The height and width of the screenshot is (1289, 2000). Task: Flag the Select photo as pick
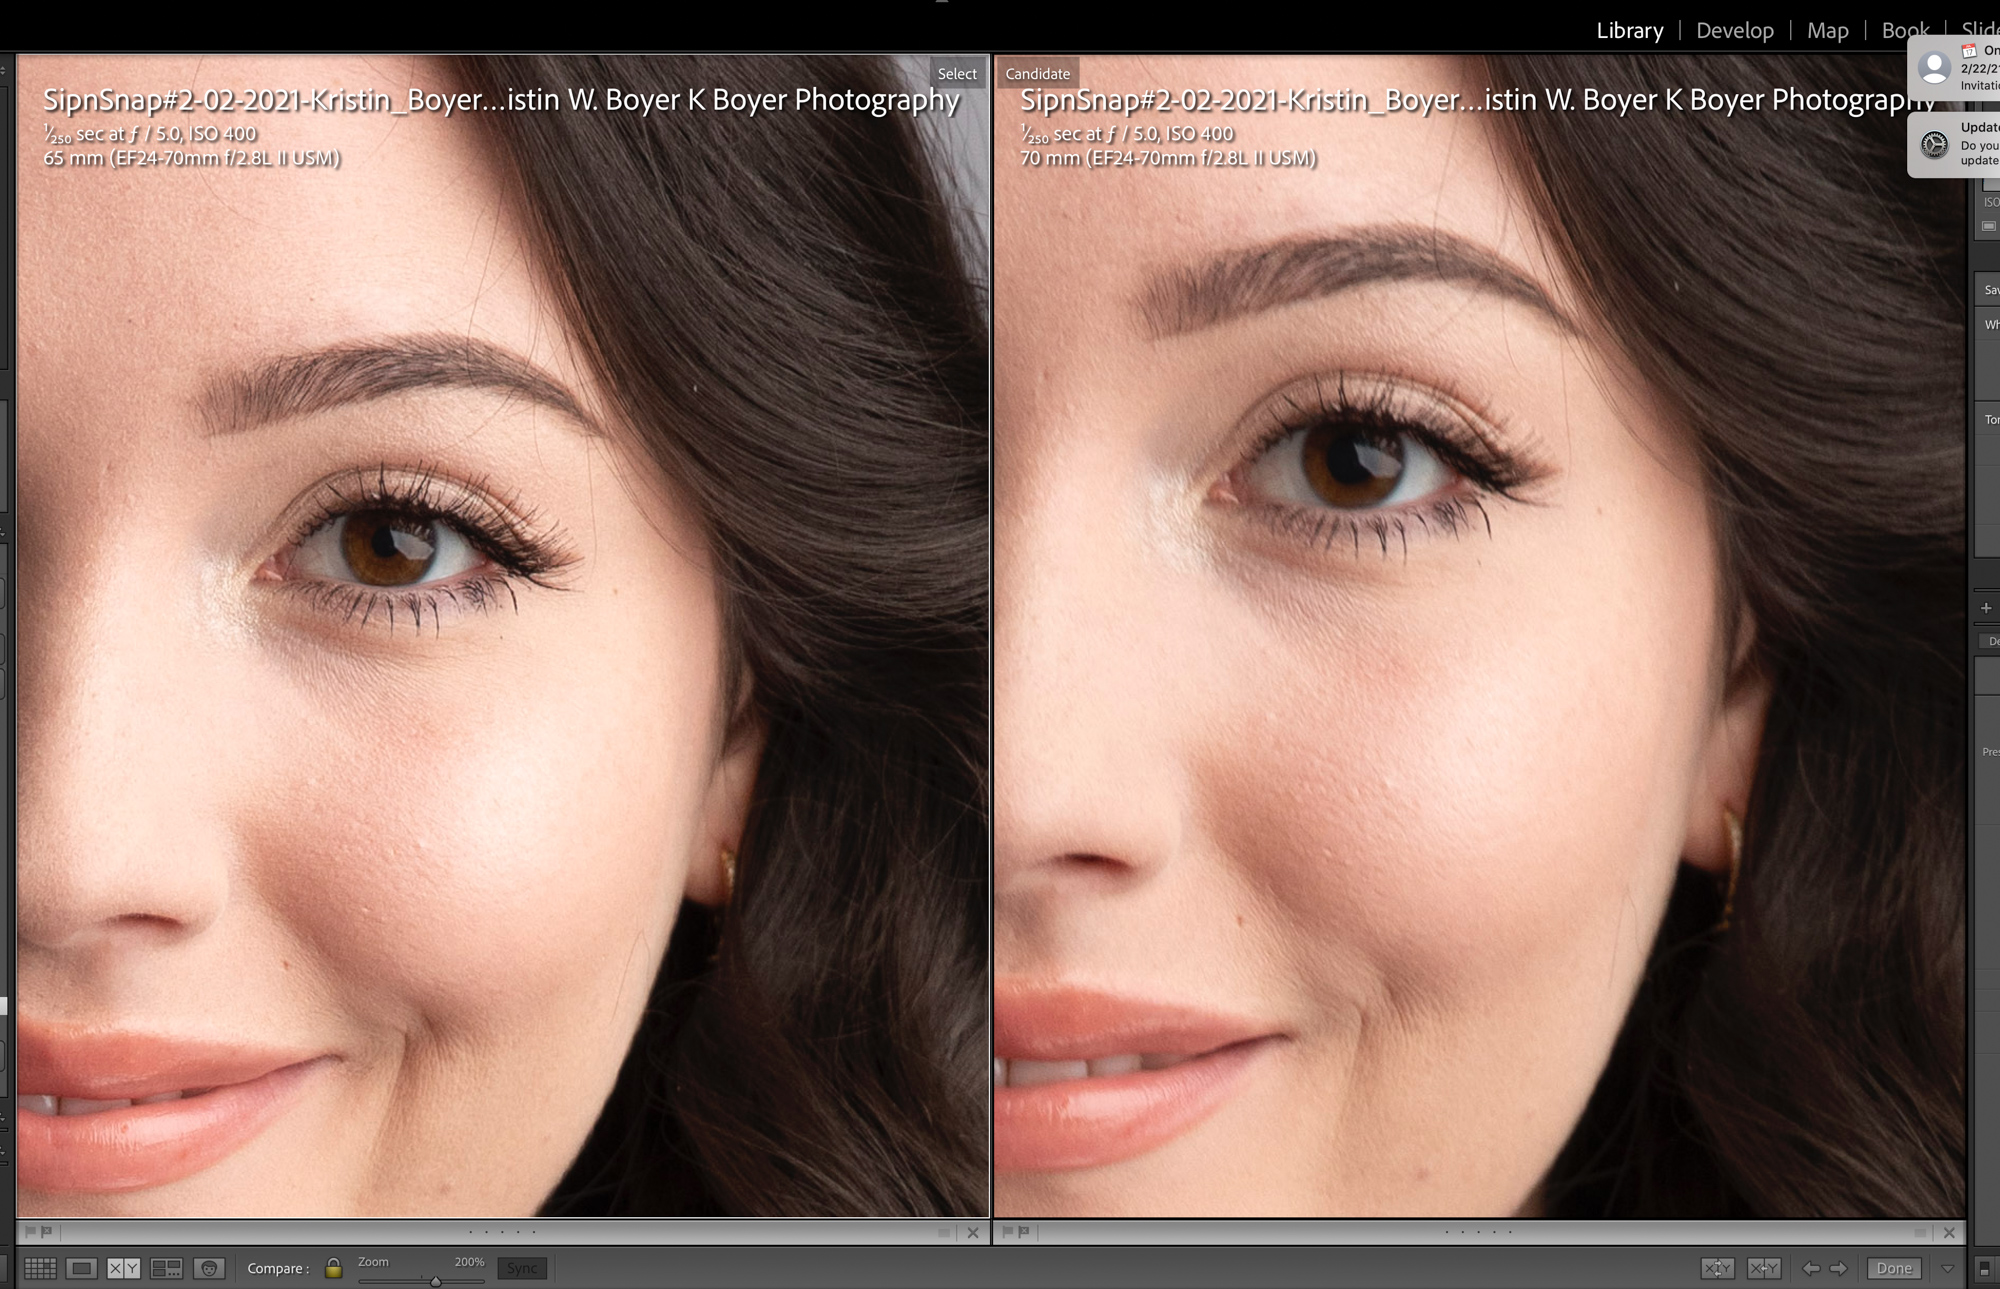(30, 1232)
